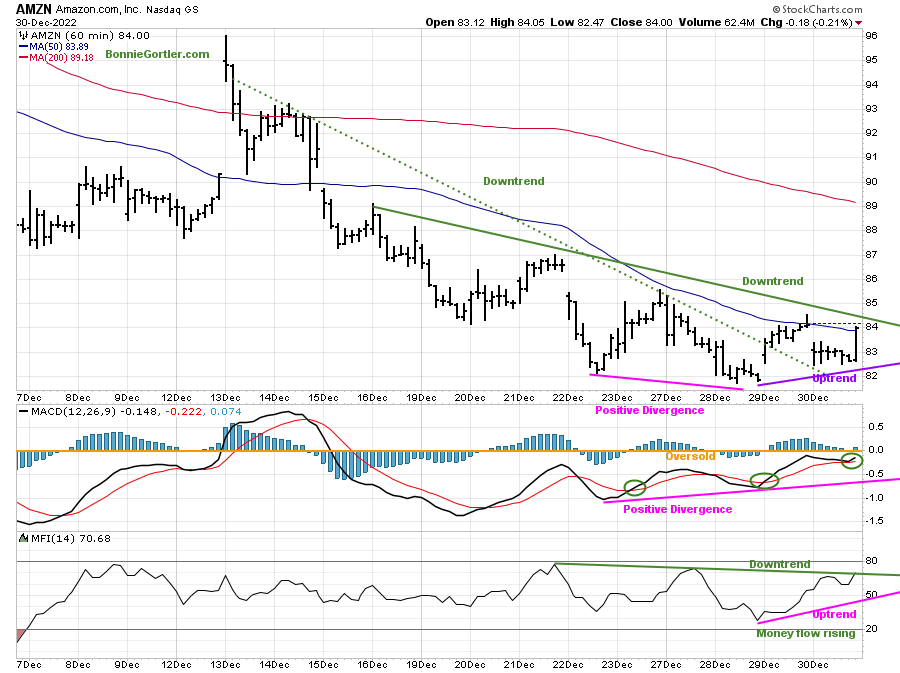
Task: Click the 7Dec date label below the MFI panel
Action: [x=29, y=664]
